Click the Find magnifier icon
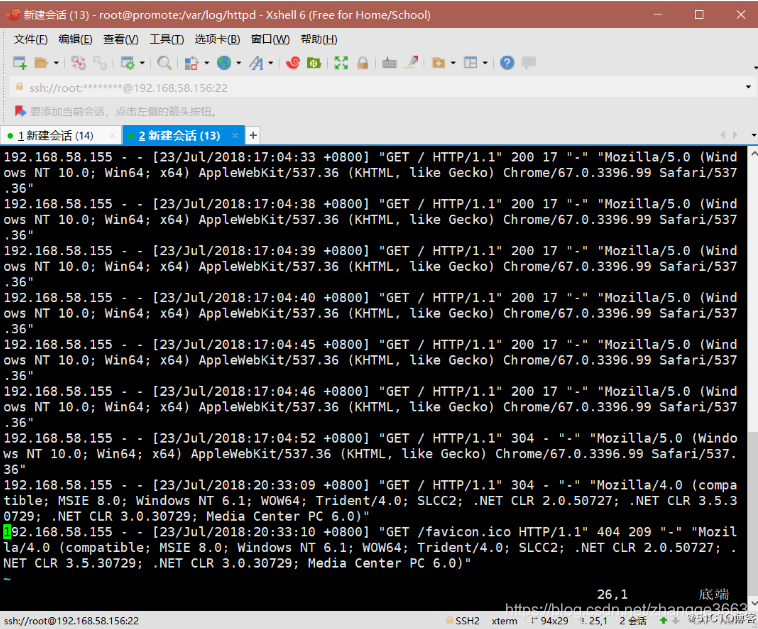Image resolution: width=758 pixels, height=629 pixels. 164,63
